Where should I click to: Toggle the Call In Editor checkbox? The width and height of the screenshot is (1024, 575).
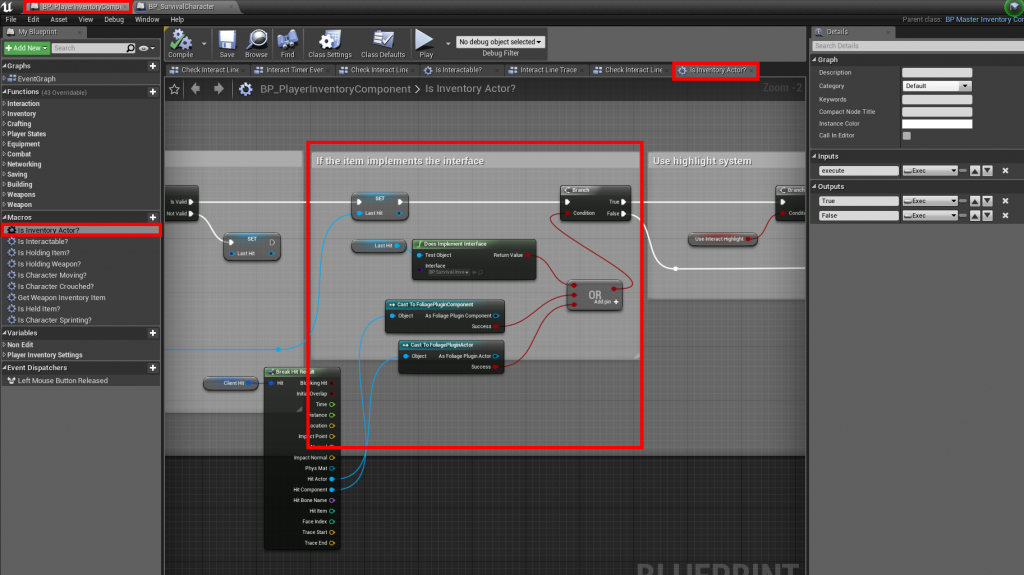(906, 136)
